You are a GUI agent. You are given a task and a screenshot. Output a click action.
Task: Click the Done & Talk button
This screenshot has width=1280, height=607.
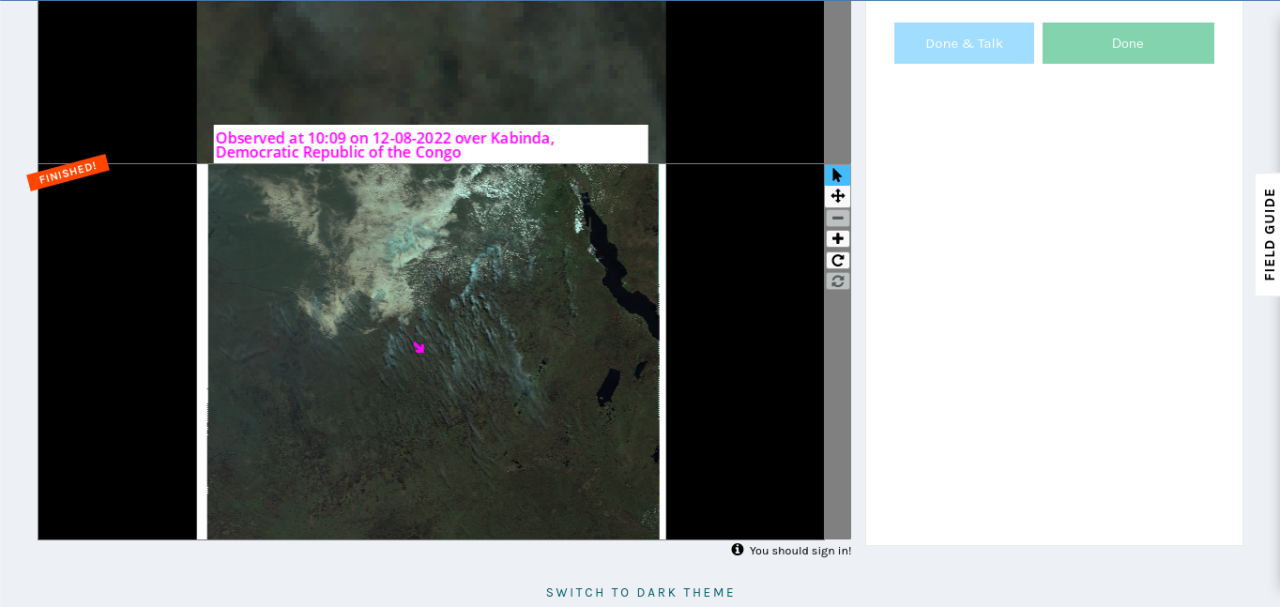tap(964, 43)
